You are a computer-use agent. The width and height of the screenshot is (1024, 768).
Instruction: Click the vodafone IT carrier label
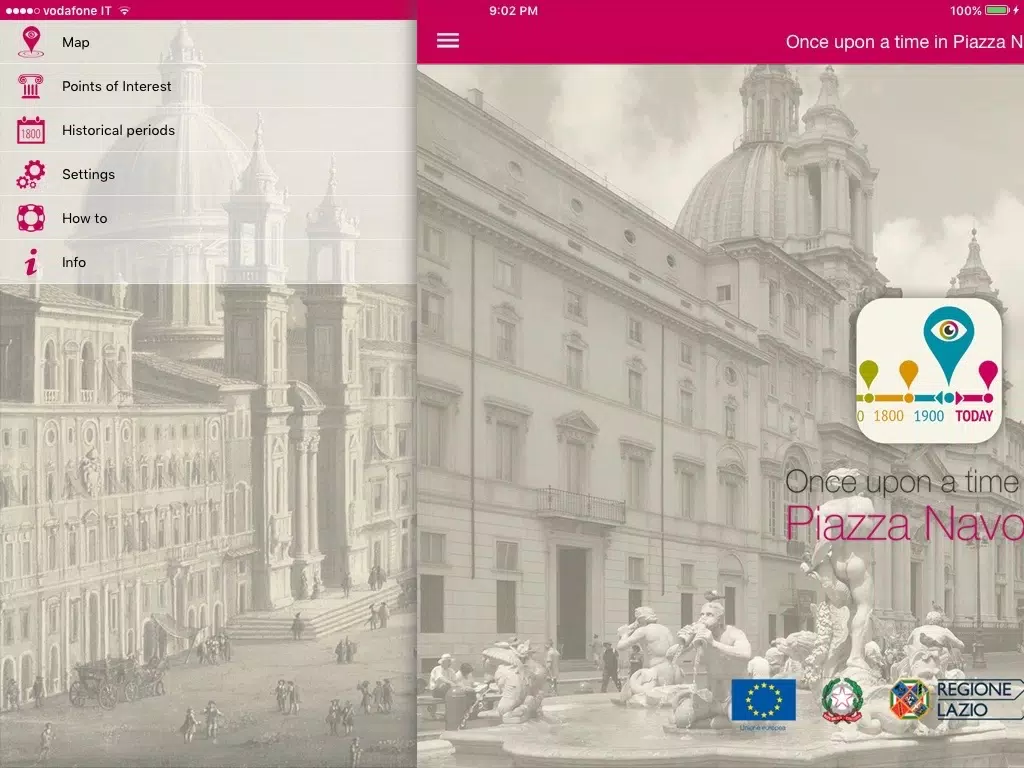click(77, 10)
